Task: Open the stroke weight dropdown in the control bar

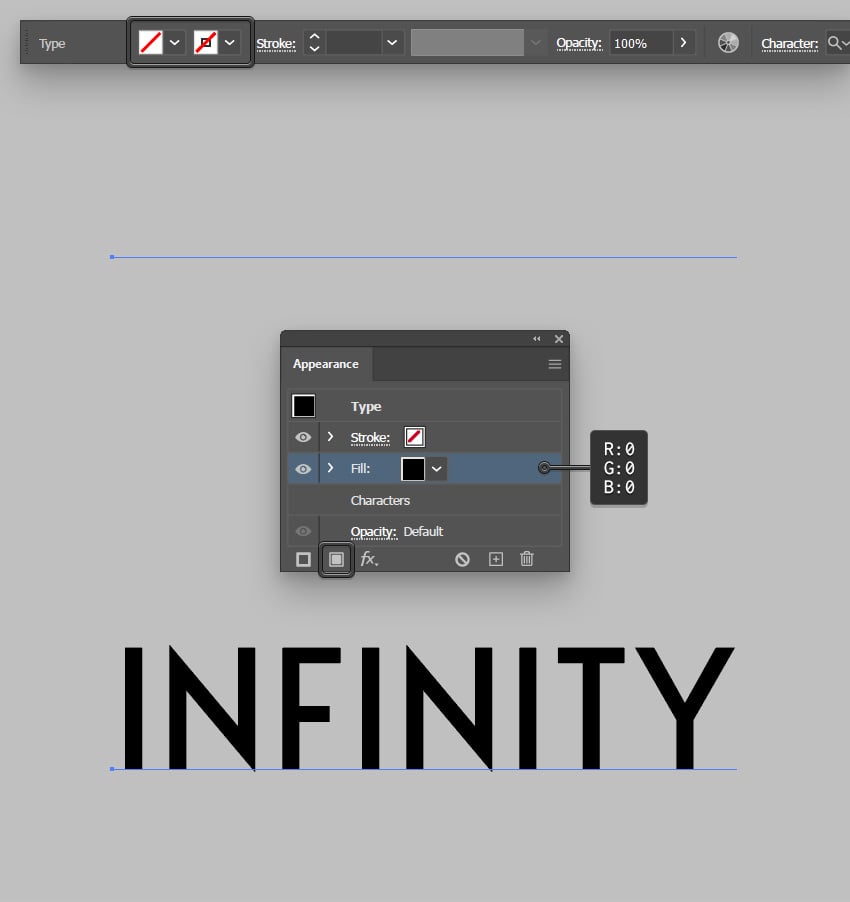Action: coord(391,43)
